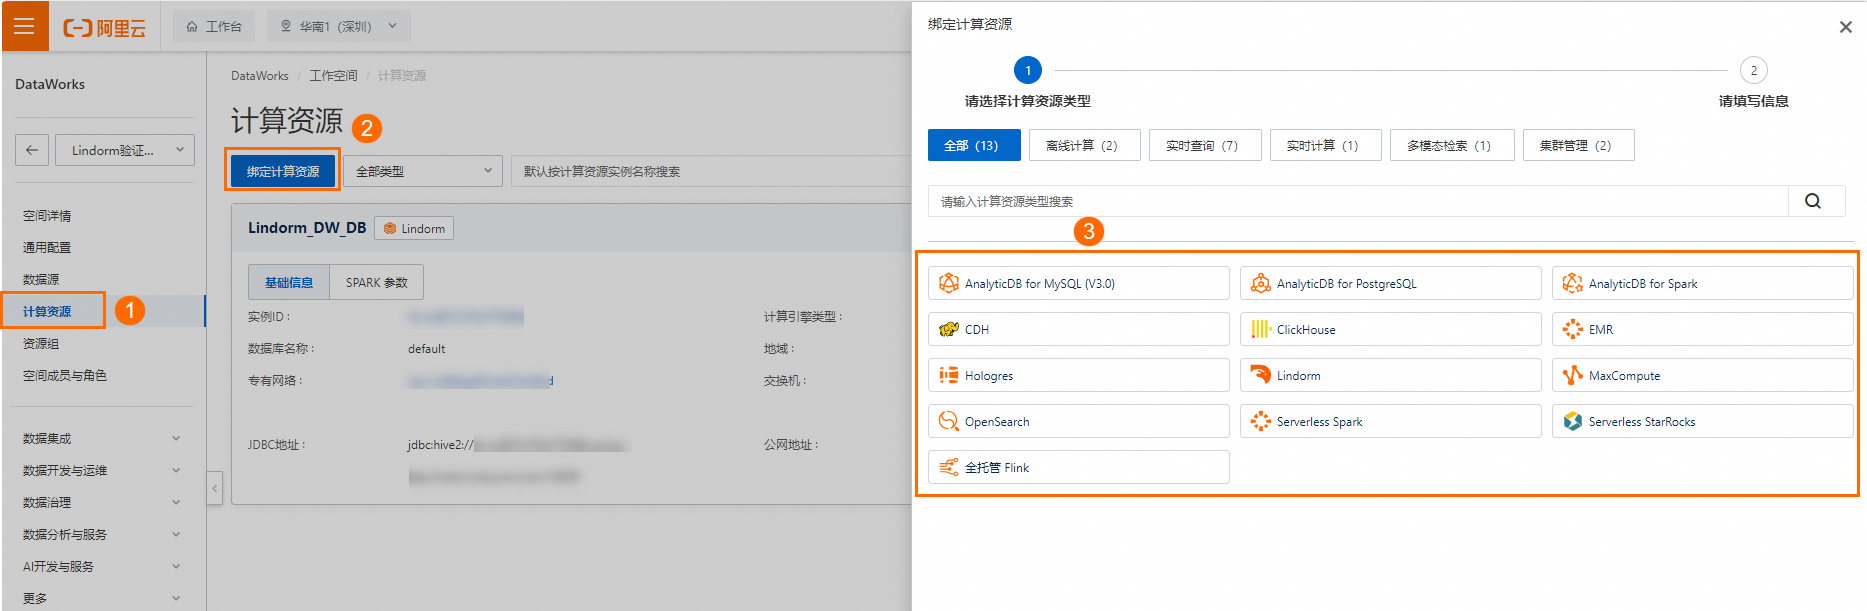Image resolution: width=1867 pixels, height=611 pixels.
Task: Choose AnalyticDB for MySQL (V3.0) resource type
Action: coord(1078,283)
